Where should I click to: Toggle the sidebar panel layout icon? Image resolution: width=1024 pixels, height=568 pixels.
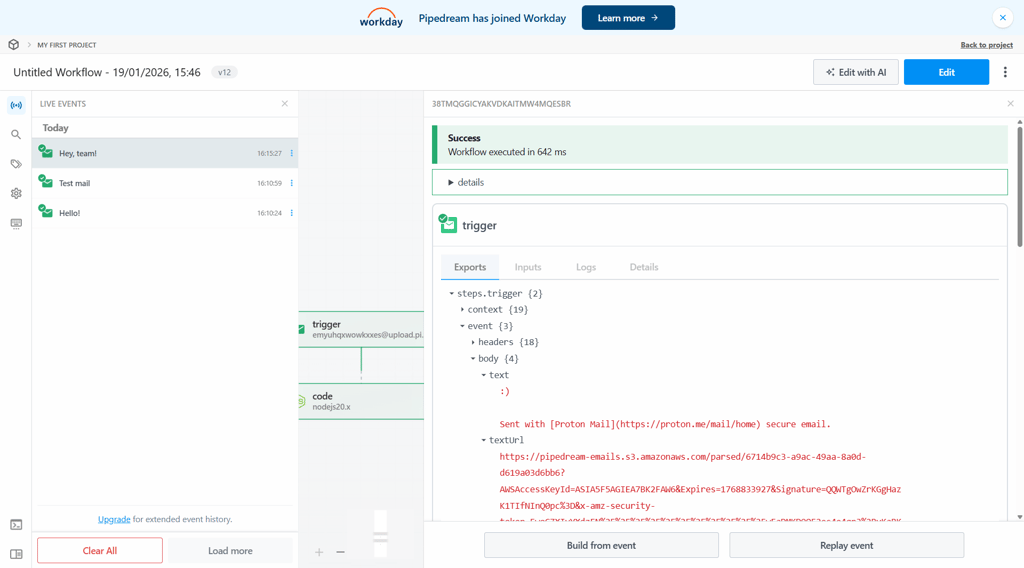(x=16, y=554)
